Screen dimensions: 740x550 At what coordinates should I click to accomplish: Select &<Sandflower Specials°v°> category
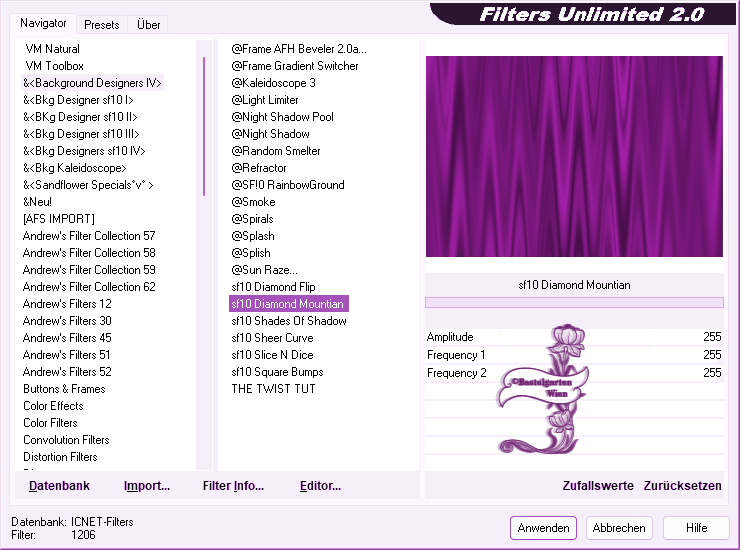click(x=88, y=185)
